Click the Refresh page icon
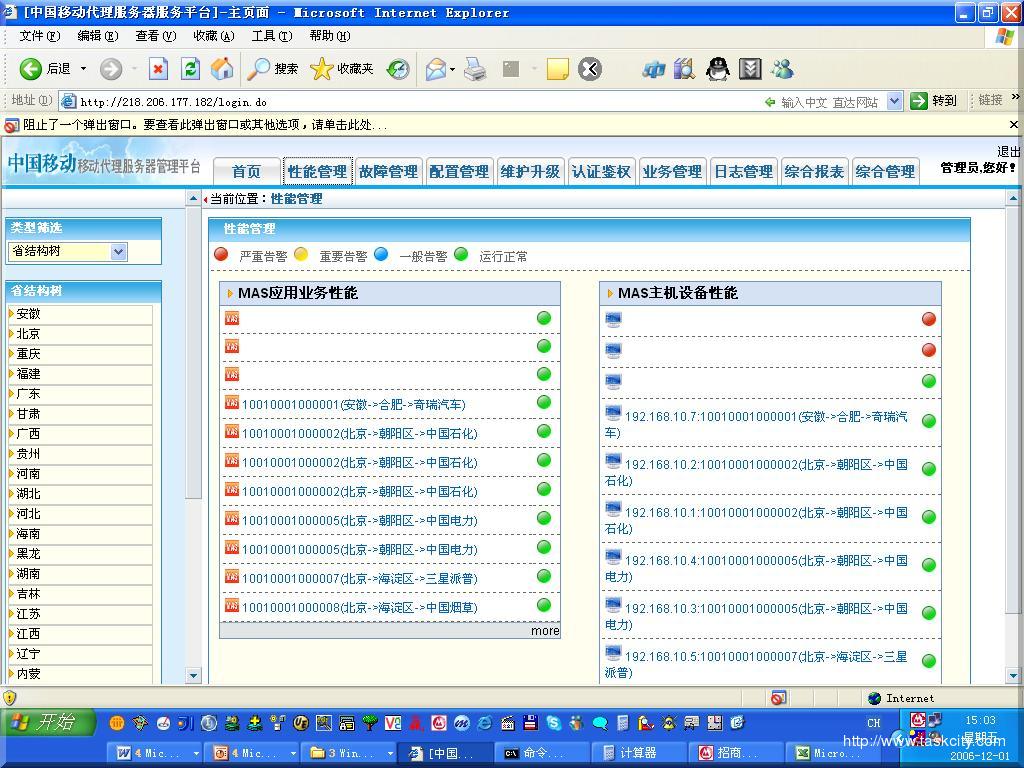The image size is (1024, 768). (x=190, y=68)
